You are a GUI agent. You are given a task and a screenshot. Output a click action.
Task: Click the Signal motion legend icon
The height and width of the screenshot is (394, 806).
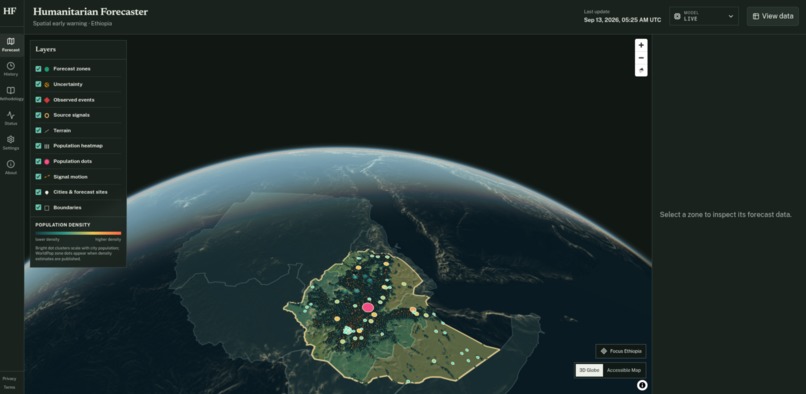(x=47, y=177)
